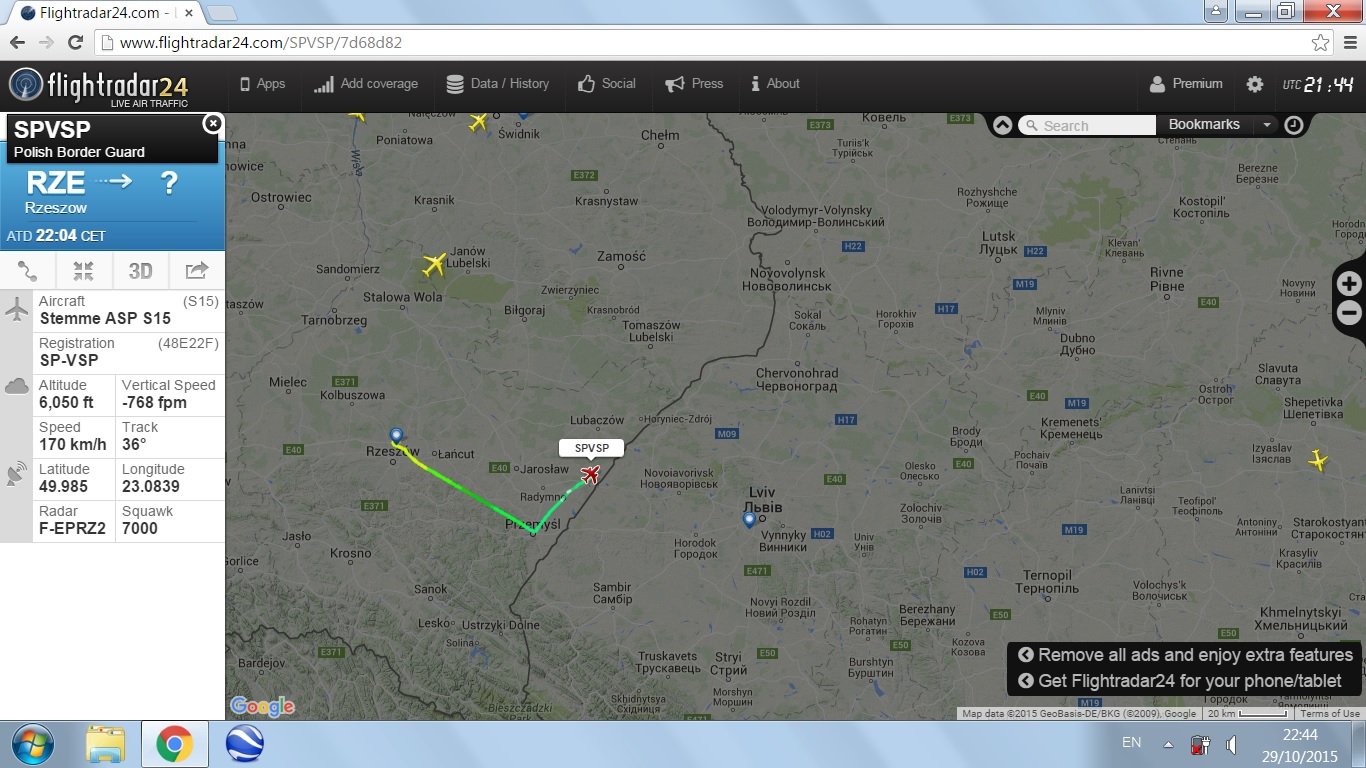The image size is (1366, 768).
Task: Open the Bookmarks menu
Action: [x=1204, y=125]
